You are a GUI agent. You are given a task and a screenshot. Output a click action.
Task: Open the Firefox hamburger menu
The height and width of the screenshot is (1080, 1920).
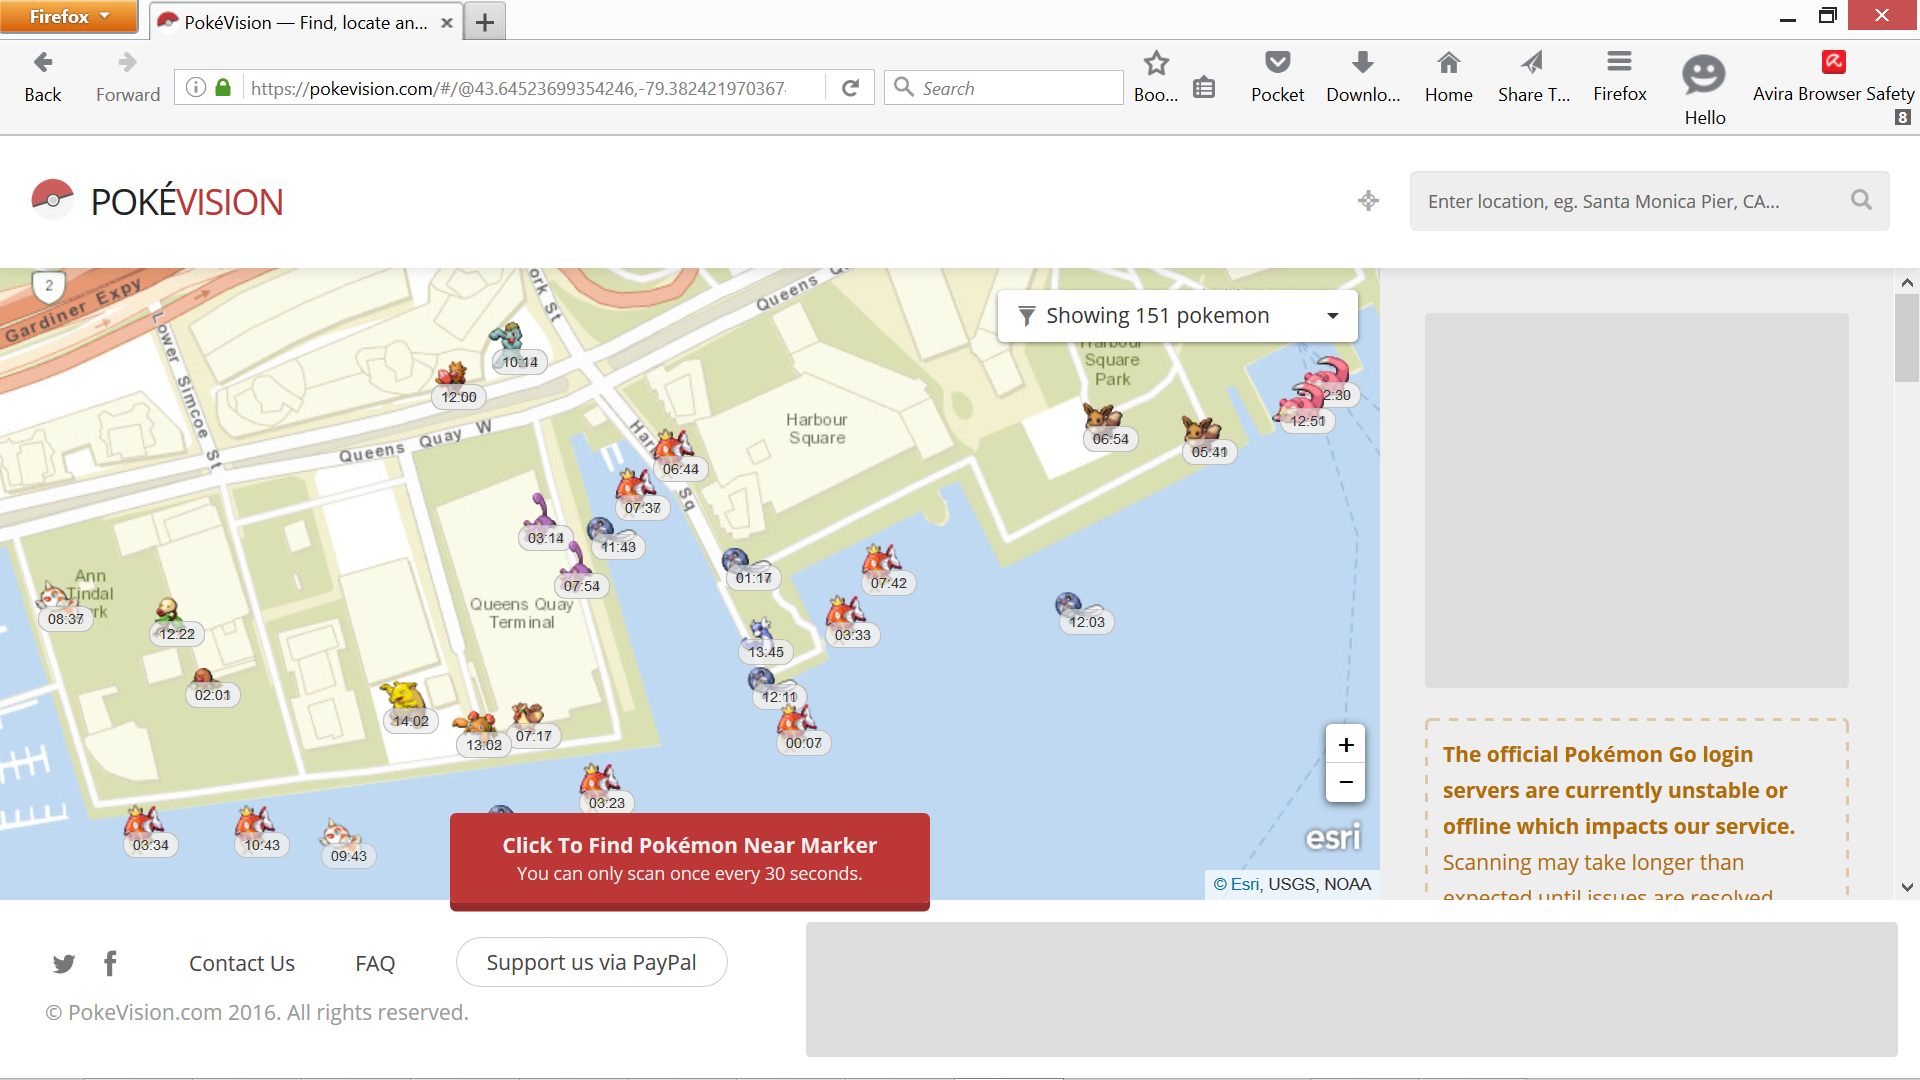(1620, 62)
